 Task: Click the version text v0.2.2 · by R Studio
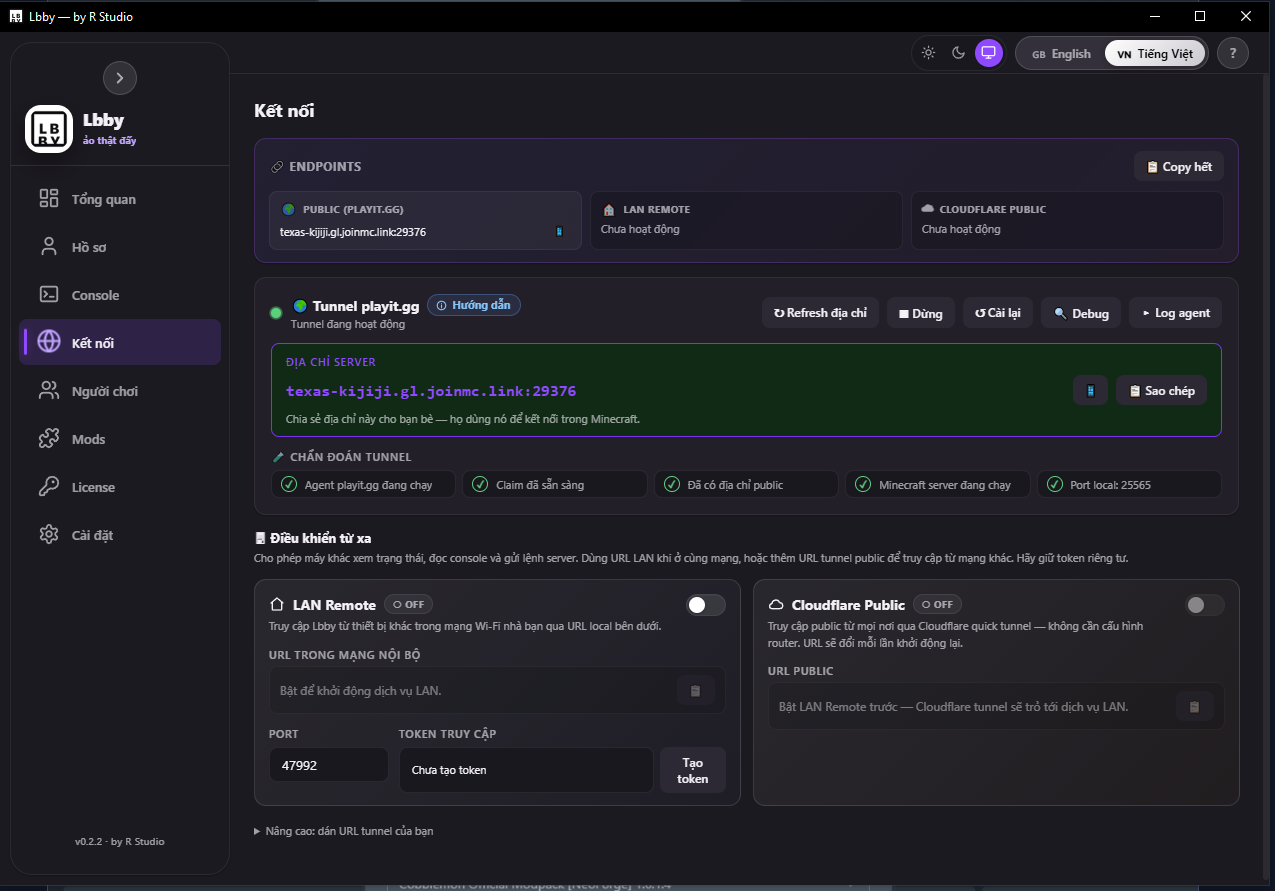[x=120, y=842]
